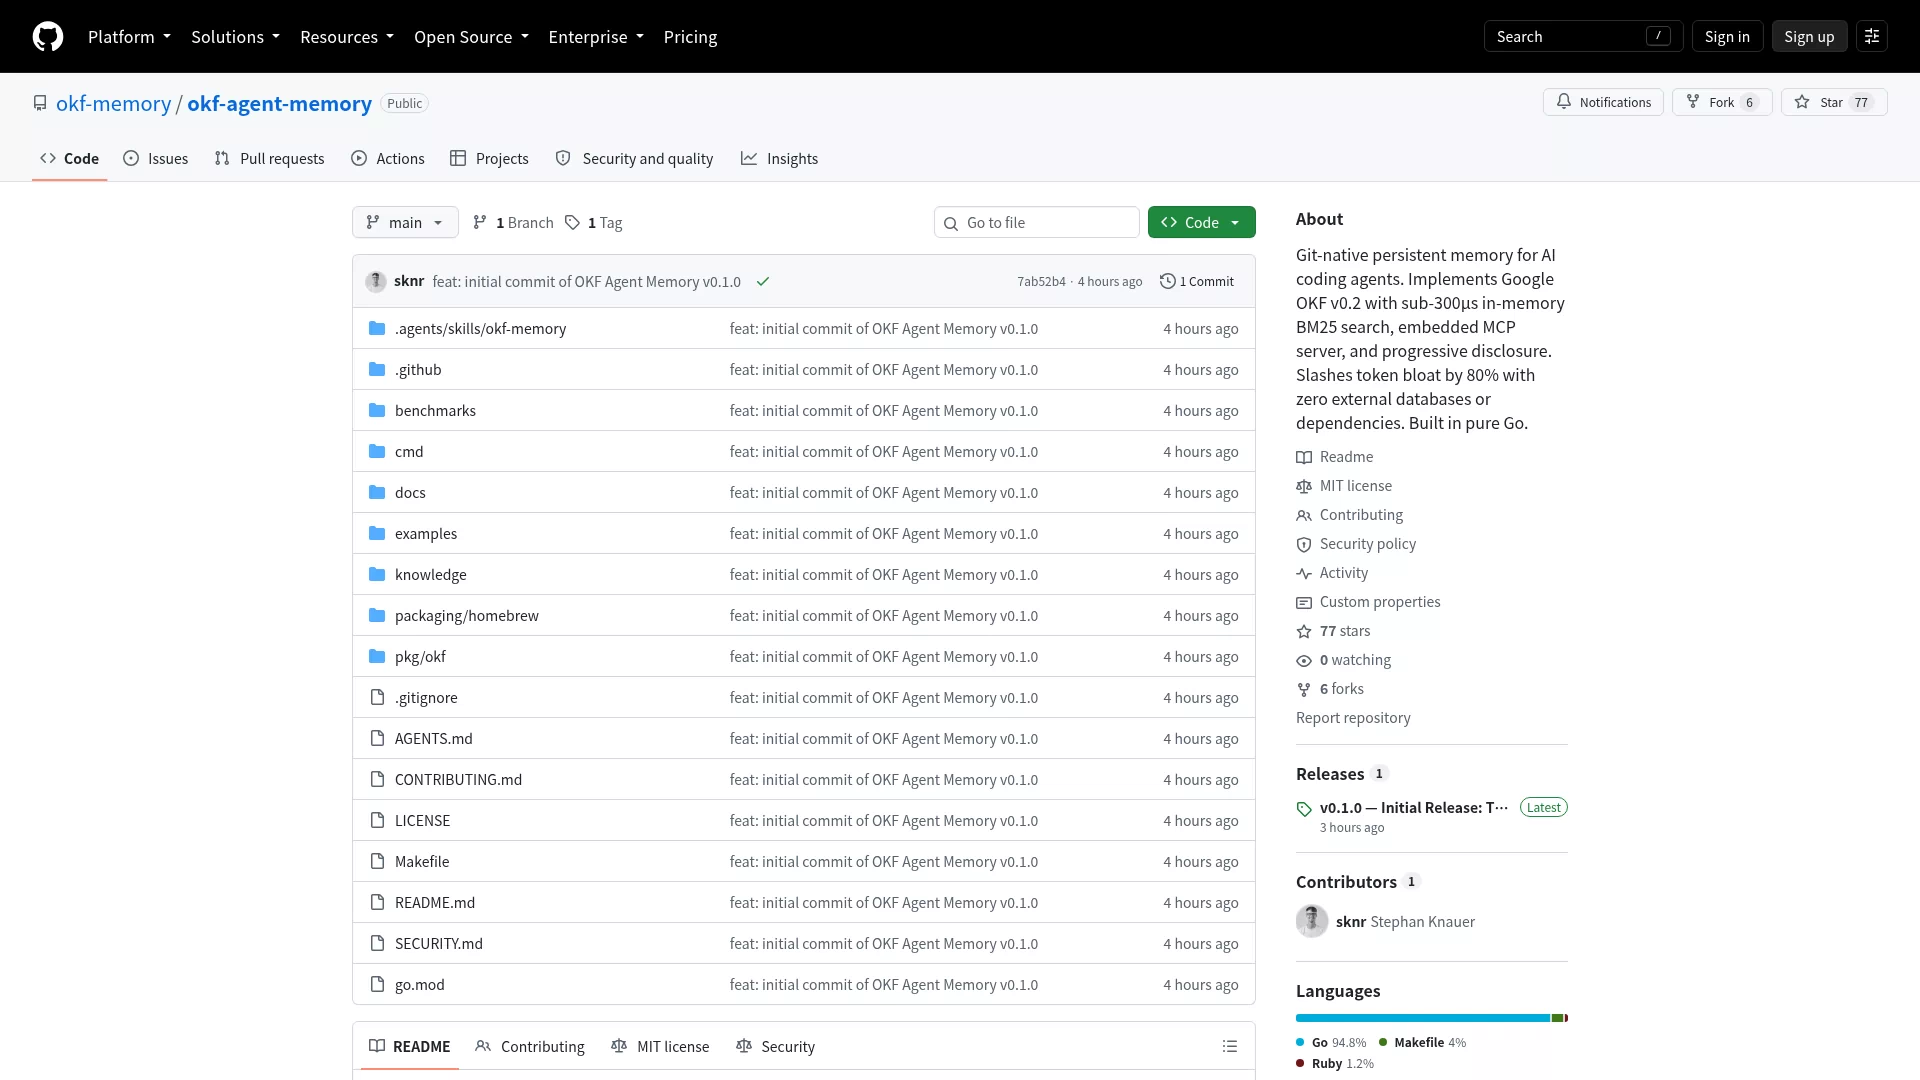
Task: Switch to the Issues tab
Action: (x=156, y=159)
